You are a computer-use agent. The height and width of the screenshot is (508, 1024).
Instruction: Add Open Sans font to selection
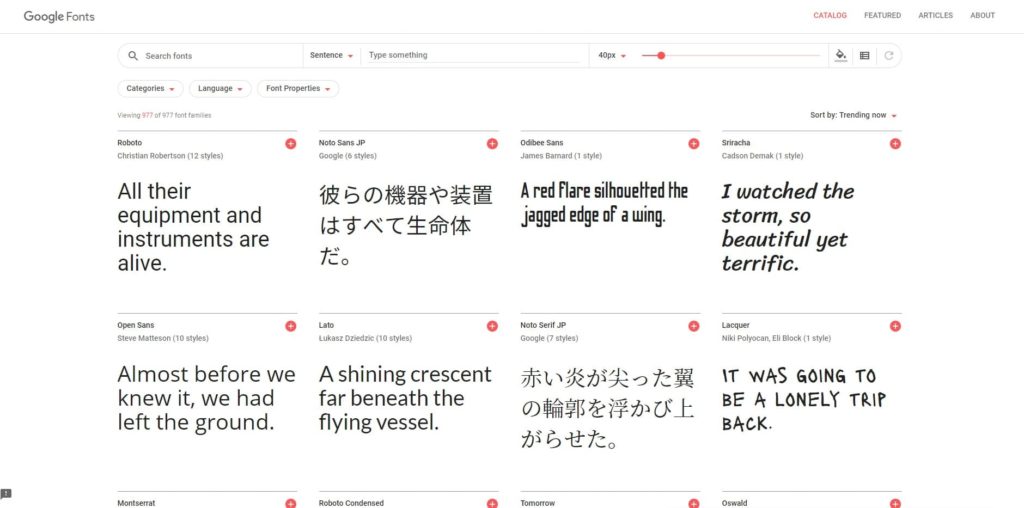[291, 326]
